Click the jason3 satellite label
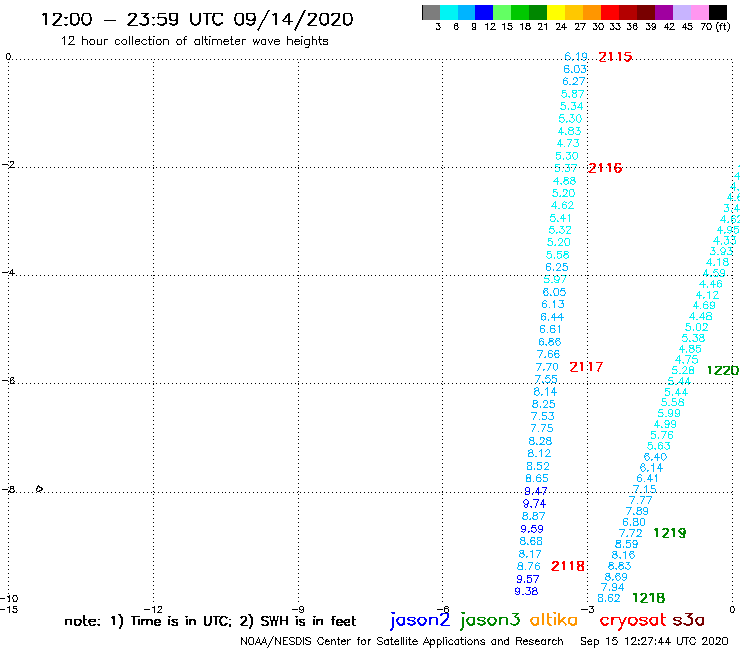 [x=490, y=620]
